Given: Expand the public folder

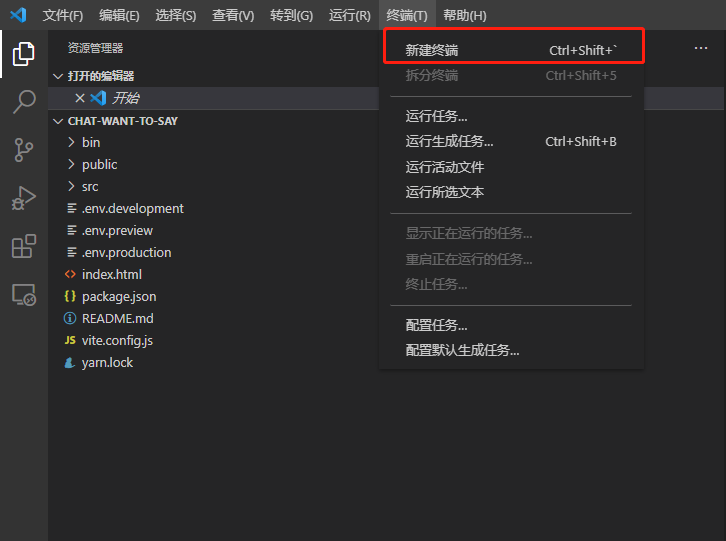Looking at the screenshot, I should (71, 164).
